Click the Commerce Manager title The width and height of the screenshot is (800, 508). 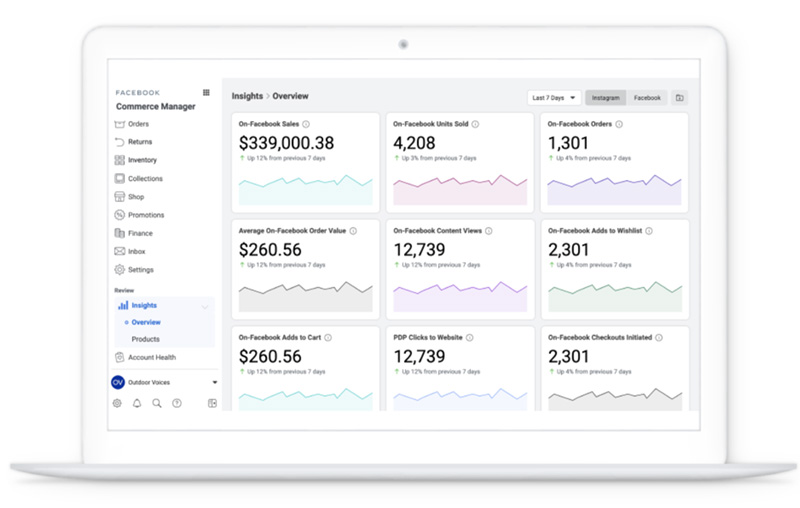(x=156, y=106)
